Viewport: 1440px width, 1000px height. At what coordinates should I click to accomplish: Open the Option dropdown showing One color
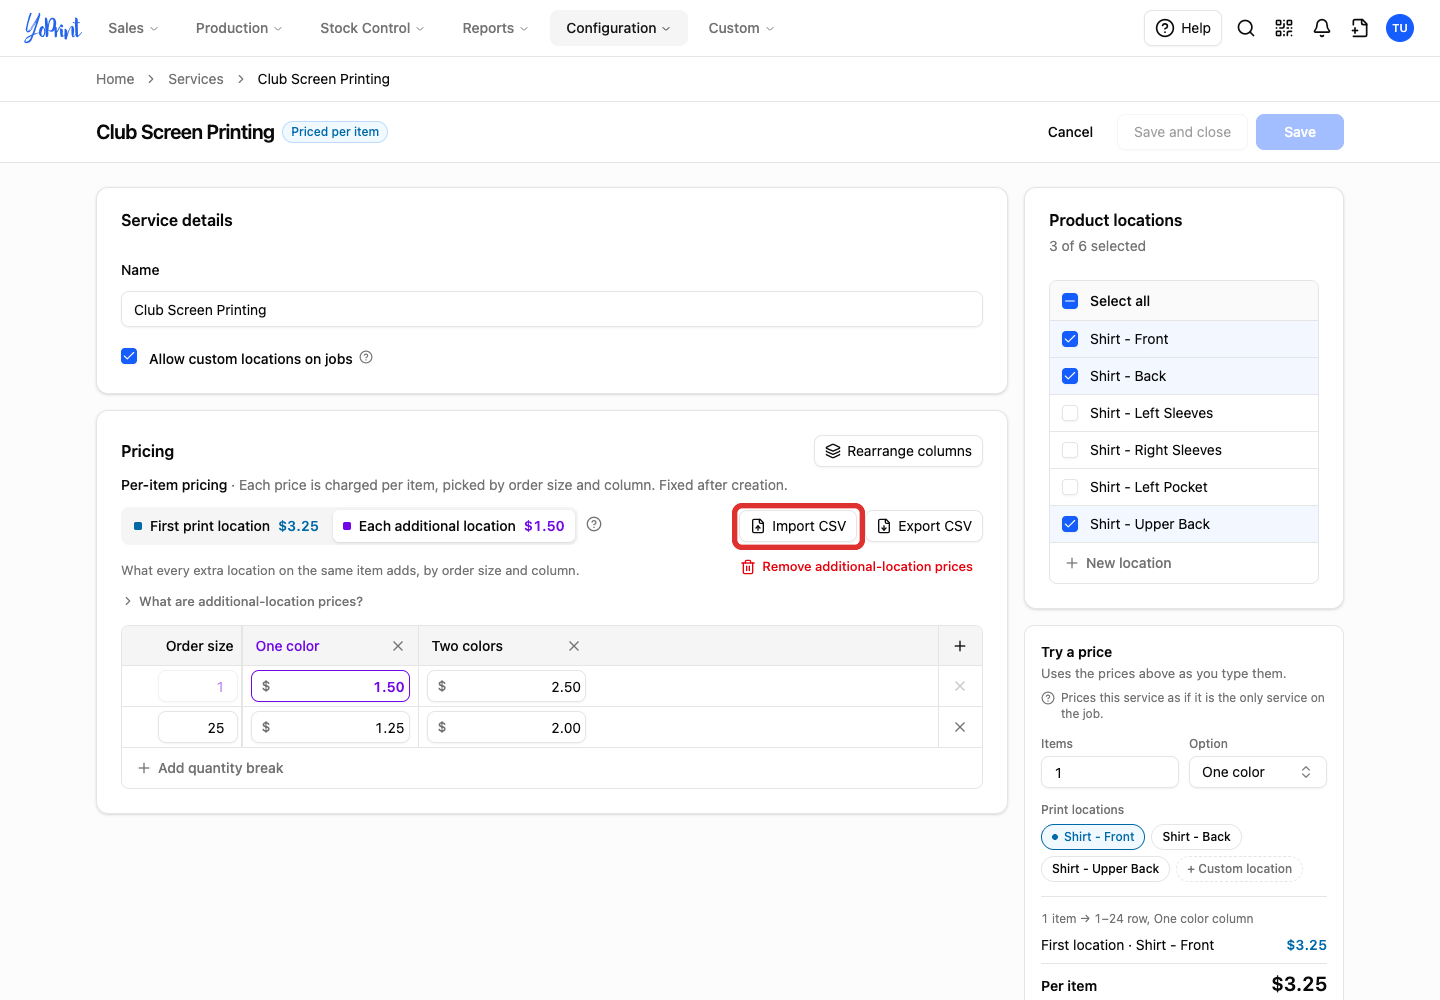point(1257,772)
